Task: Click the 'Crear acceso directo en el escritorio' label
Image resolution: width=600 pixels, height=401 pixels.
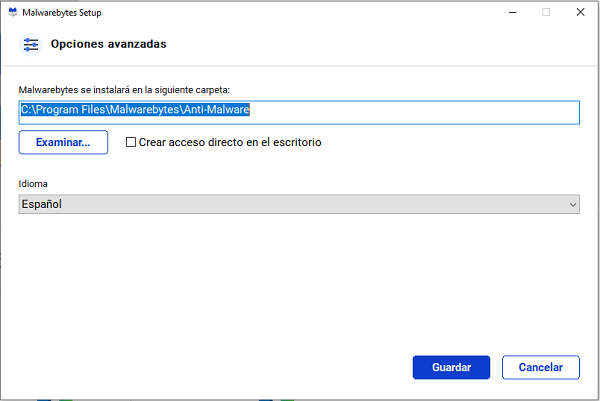Action: [x=230, y=143]
